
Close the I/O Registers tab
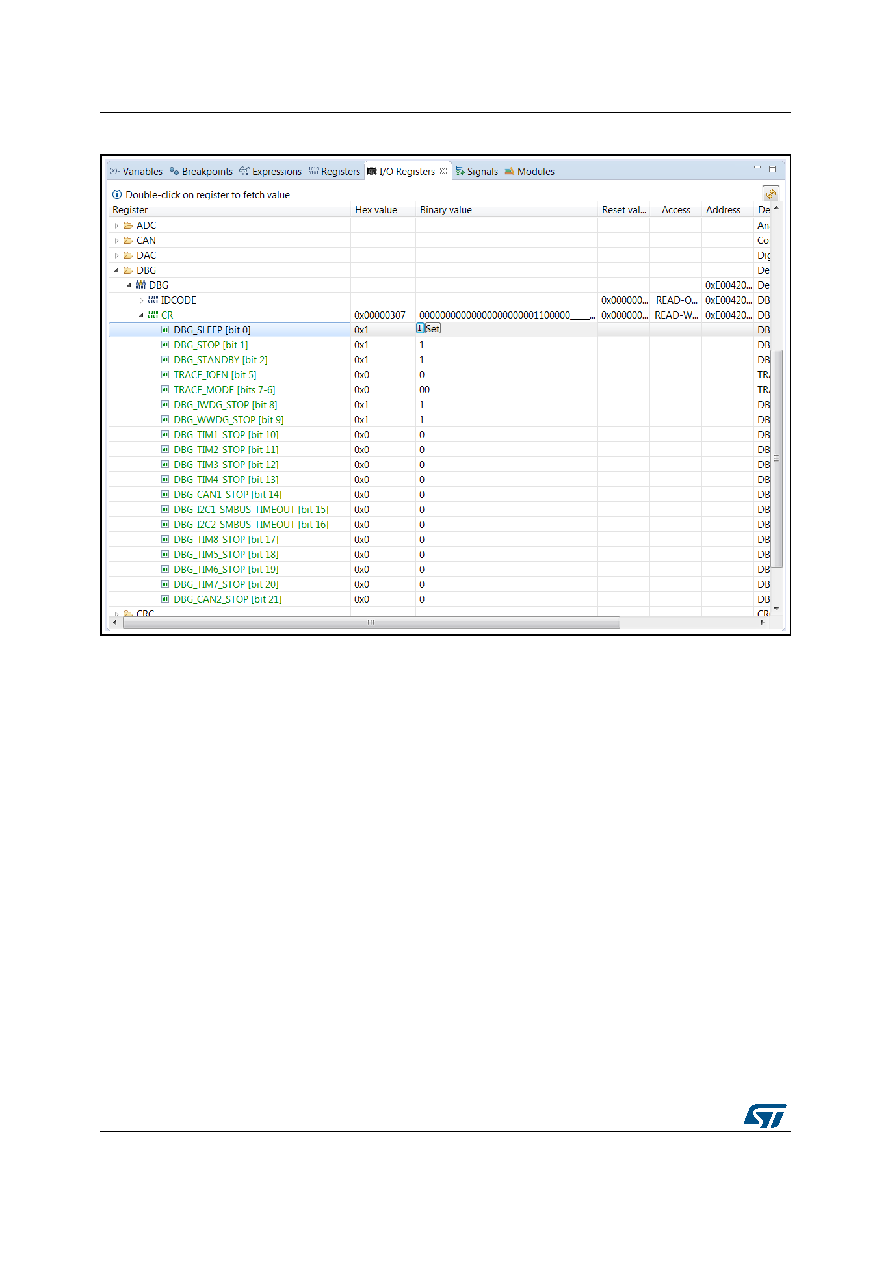443,171
